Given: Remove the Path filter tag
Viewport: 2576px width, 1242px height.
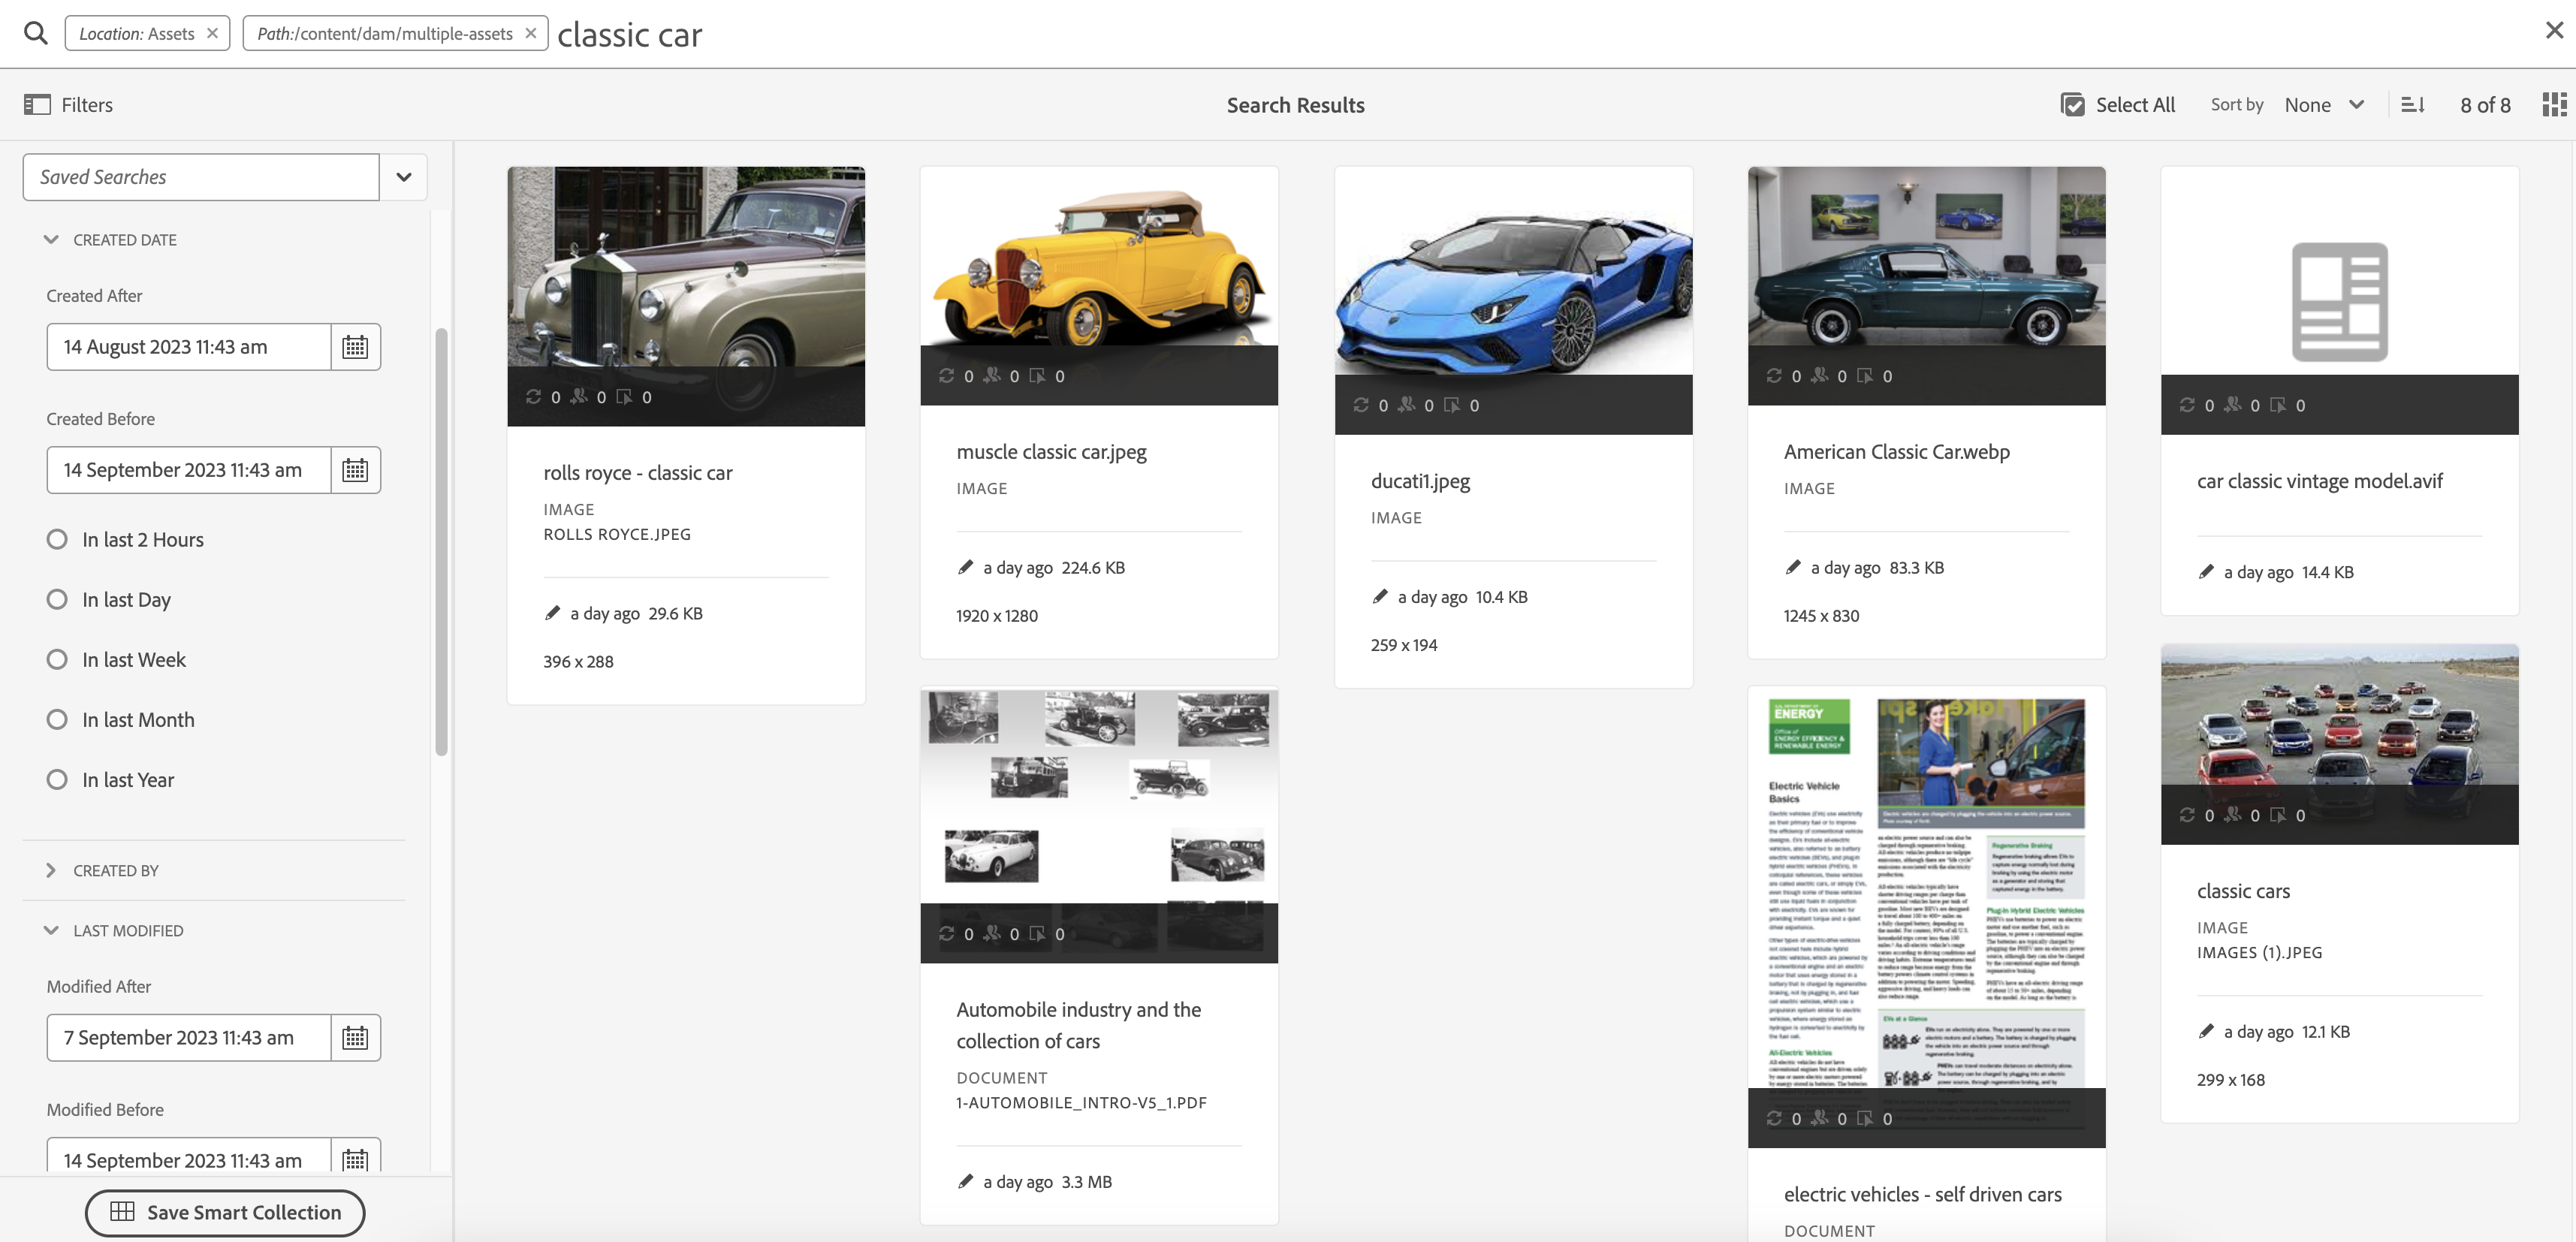Looking at the screenshot, I should point(531,33).
